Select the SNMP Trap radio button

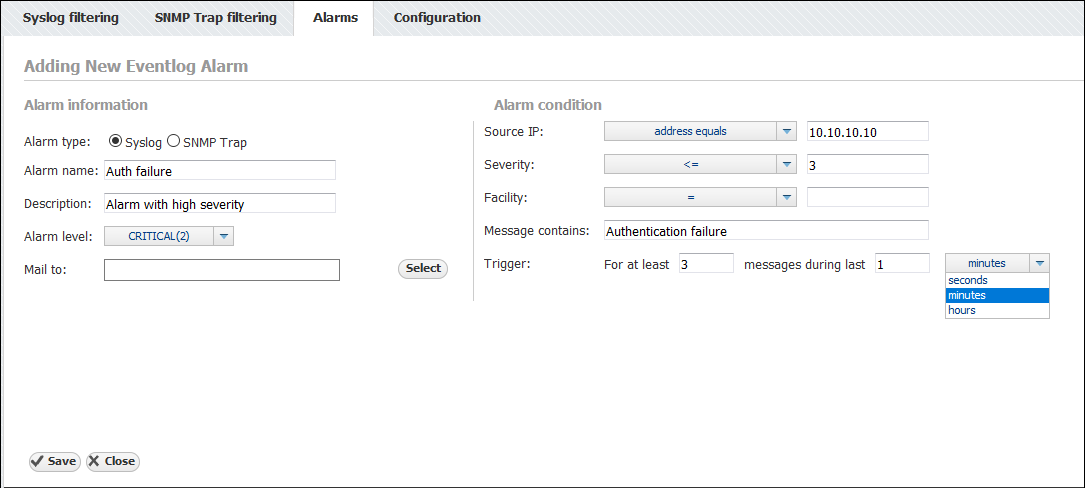[x=173, y=142]
